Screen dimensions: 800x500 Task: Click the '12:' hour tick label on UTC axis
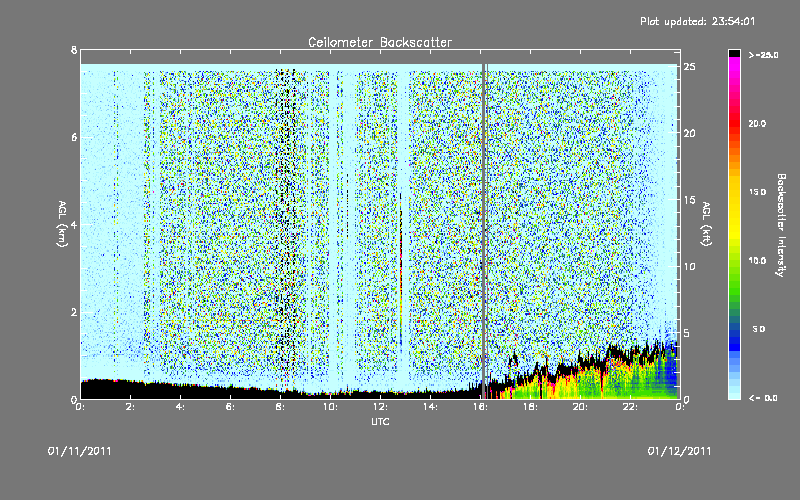381,407
